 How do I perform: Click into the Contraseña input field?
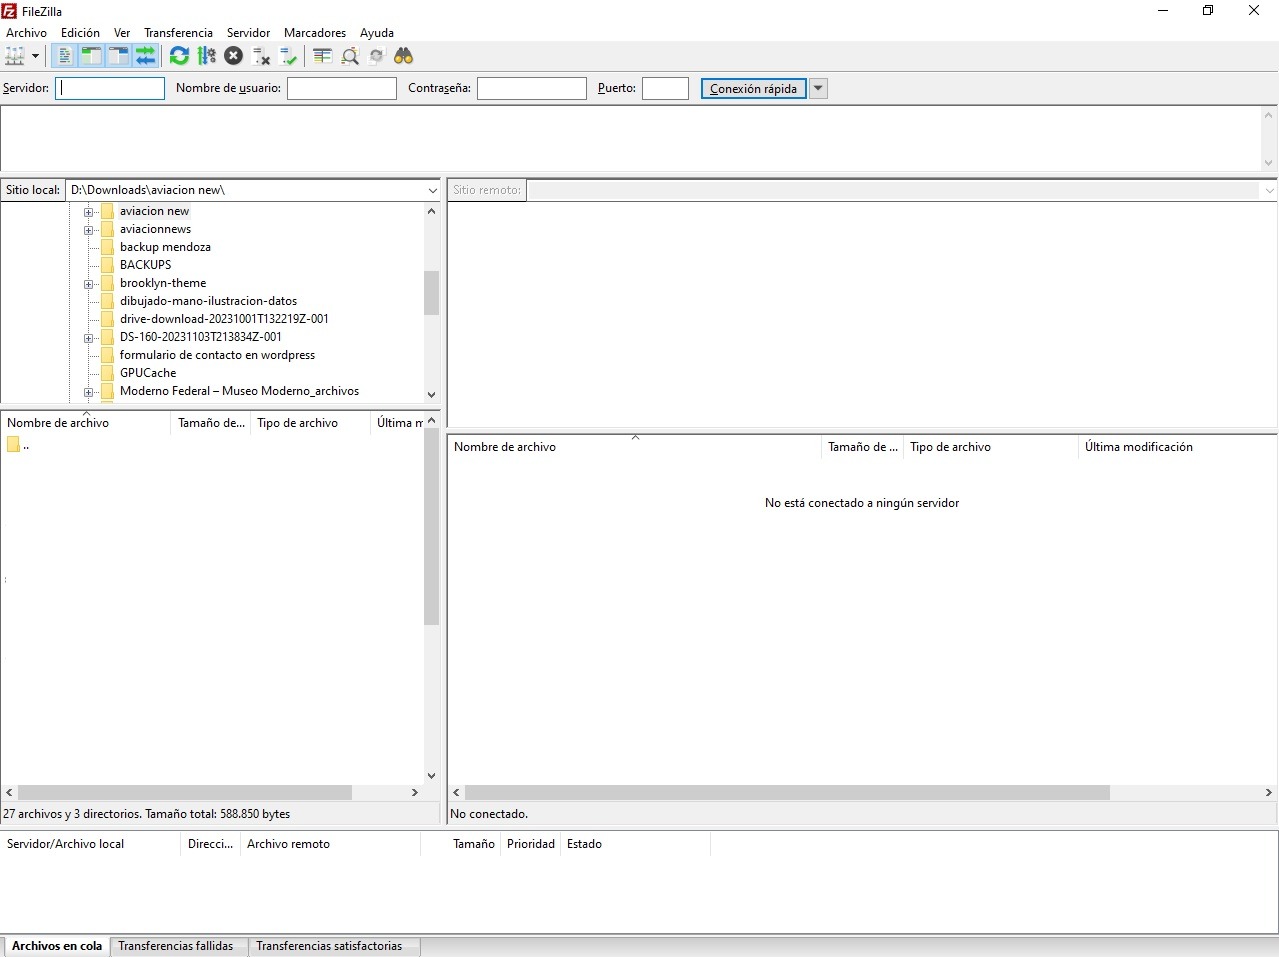531,88
